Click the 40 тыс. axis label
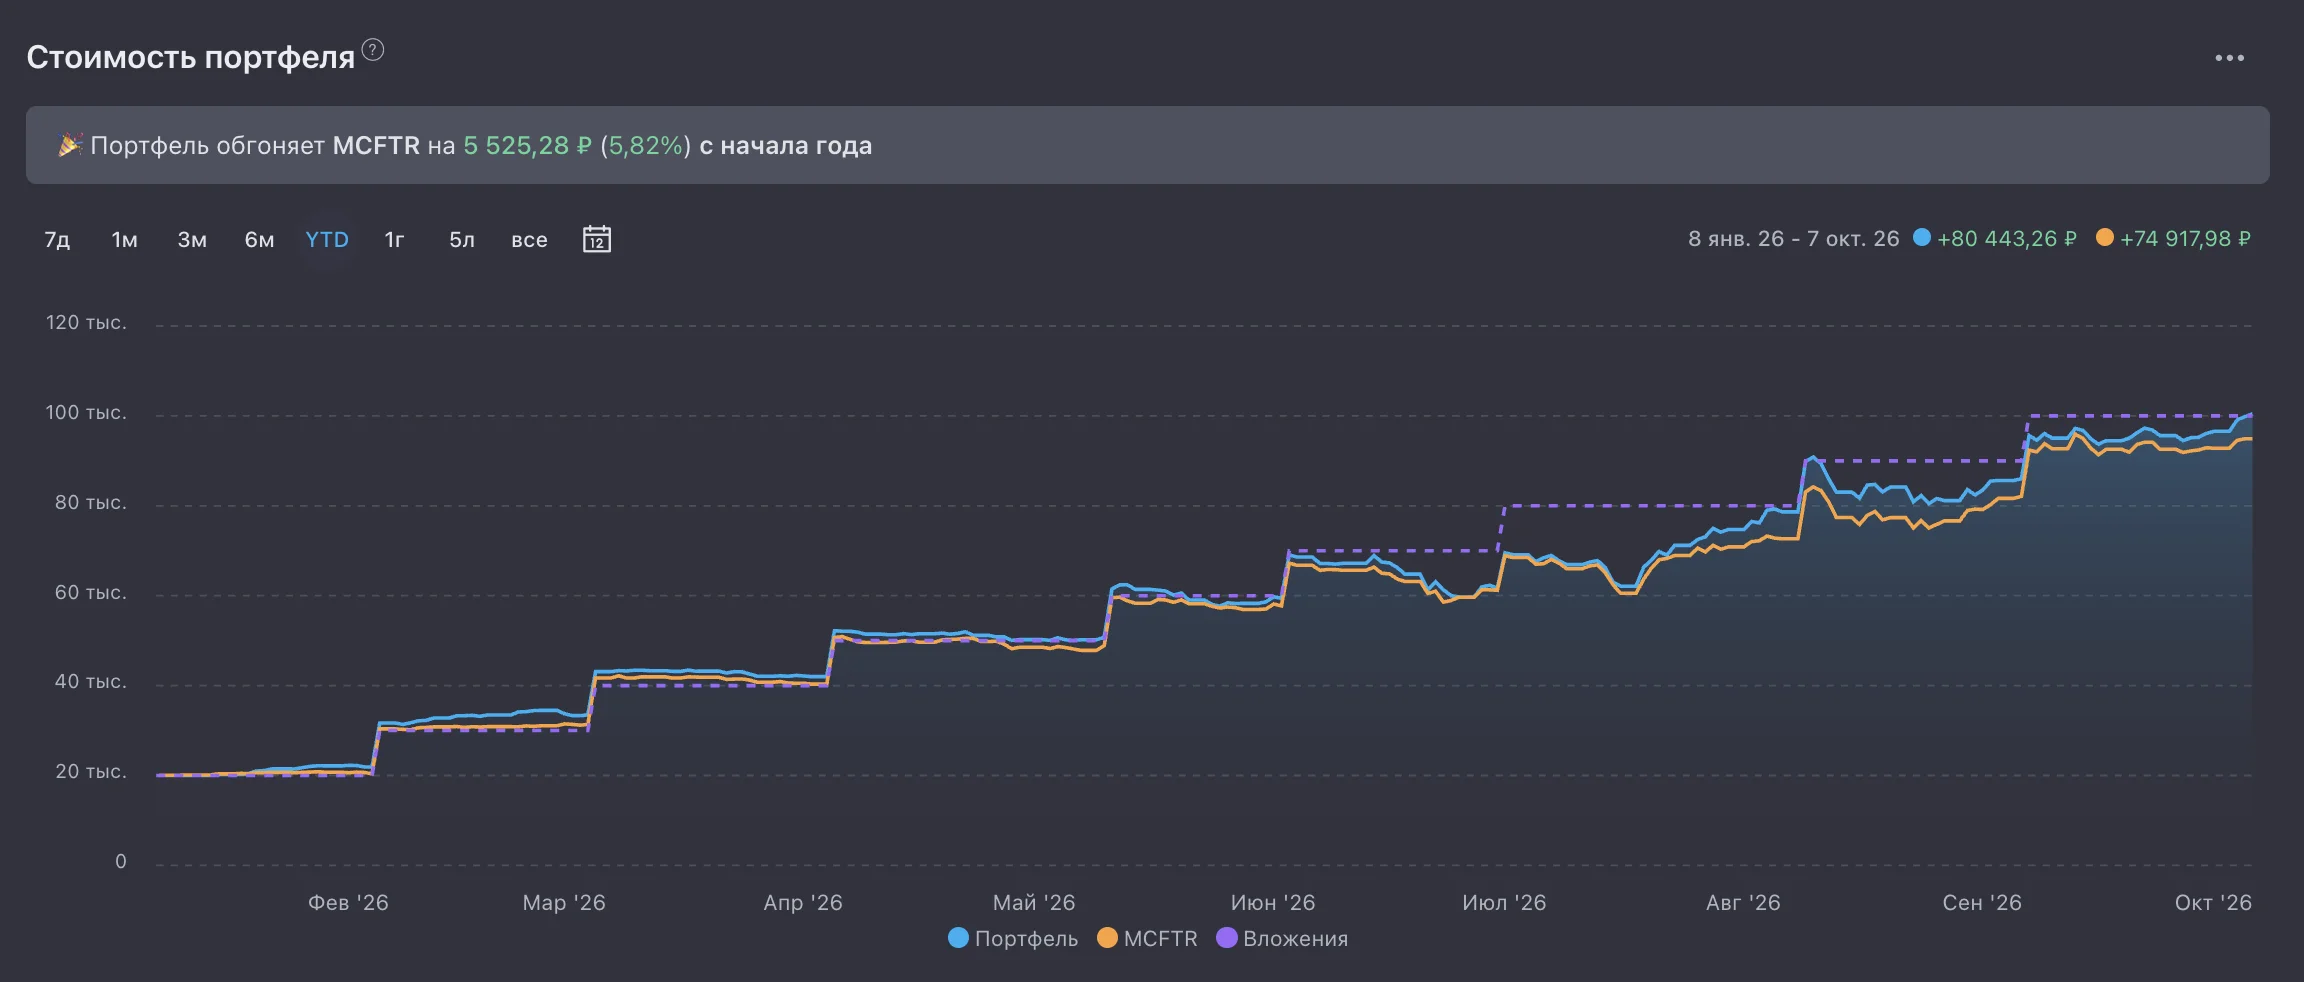2304x982 pixels. pos(90,682)
